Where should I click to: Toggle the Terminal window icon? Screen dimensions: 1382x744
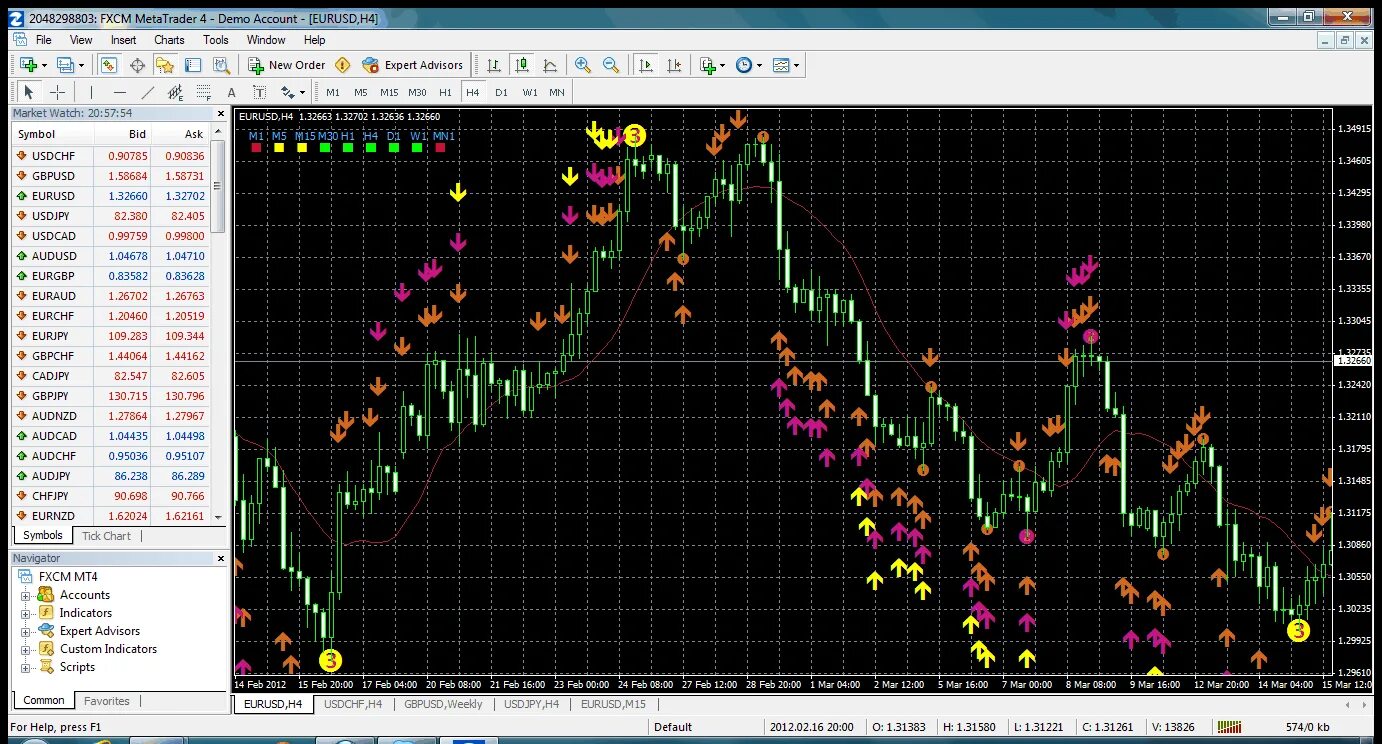[x=193, y=65]
